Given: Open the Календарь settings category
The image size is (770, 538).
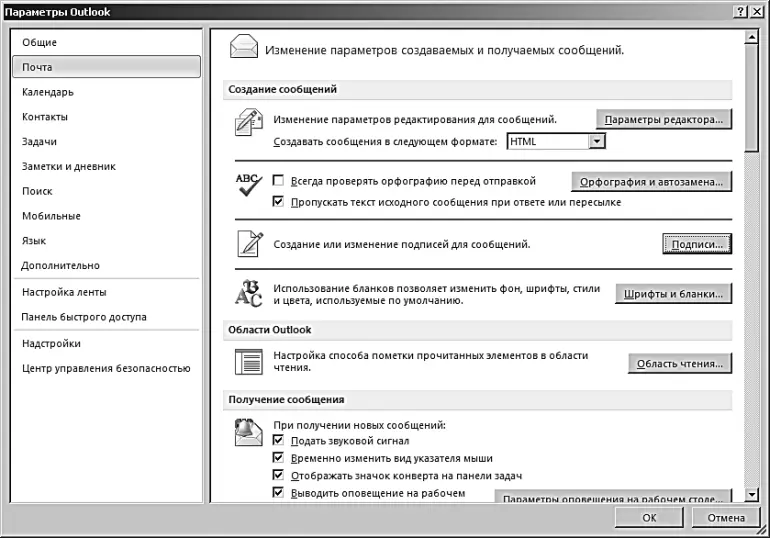Looking at the screenshot, I should tap(106, 92).
